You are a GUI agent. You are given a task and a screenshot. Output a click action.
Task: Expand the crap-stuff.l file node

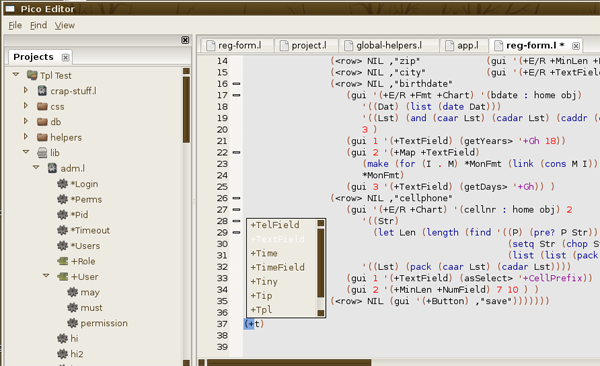pos(26,90)
